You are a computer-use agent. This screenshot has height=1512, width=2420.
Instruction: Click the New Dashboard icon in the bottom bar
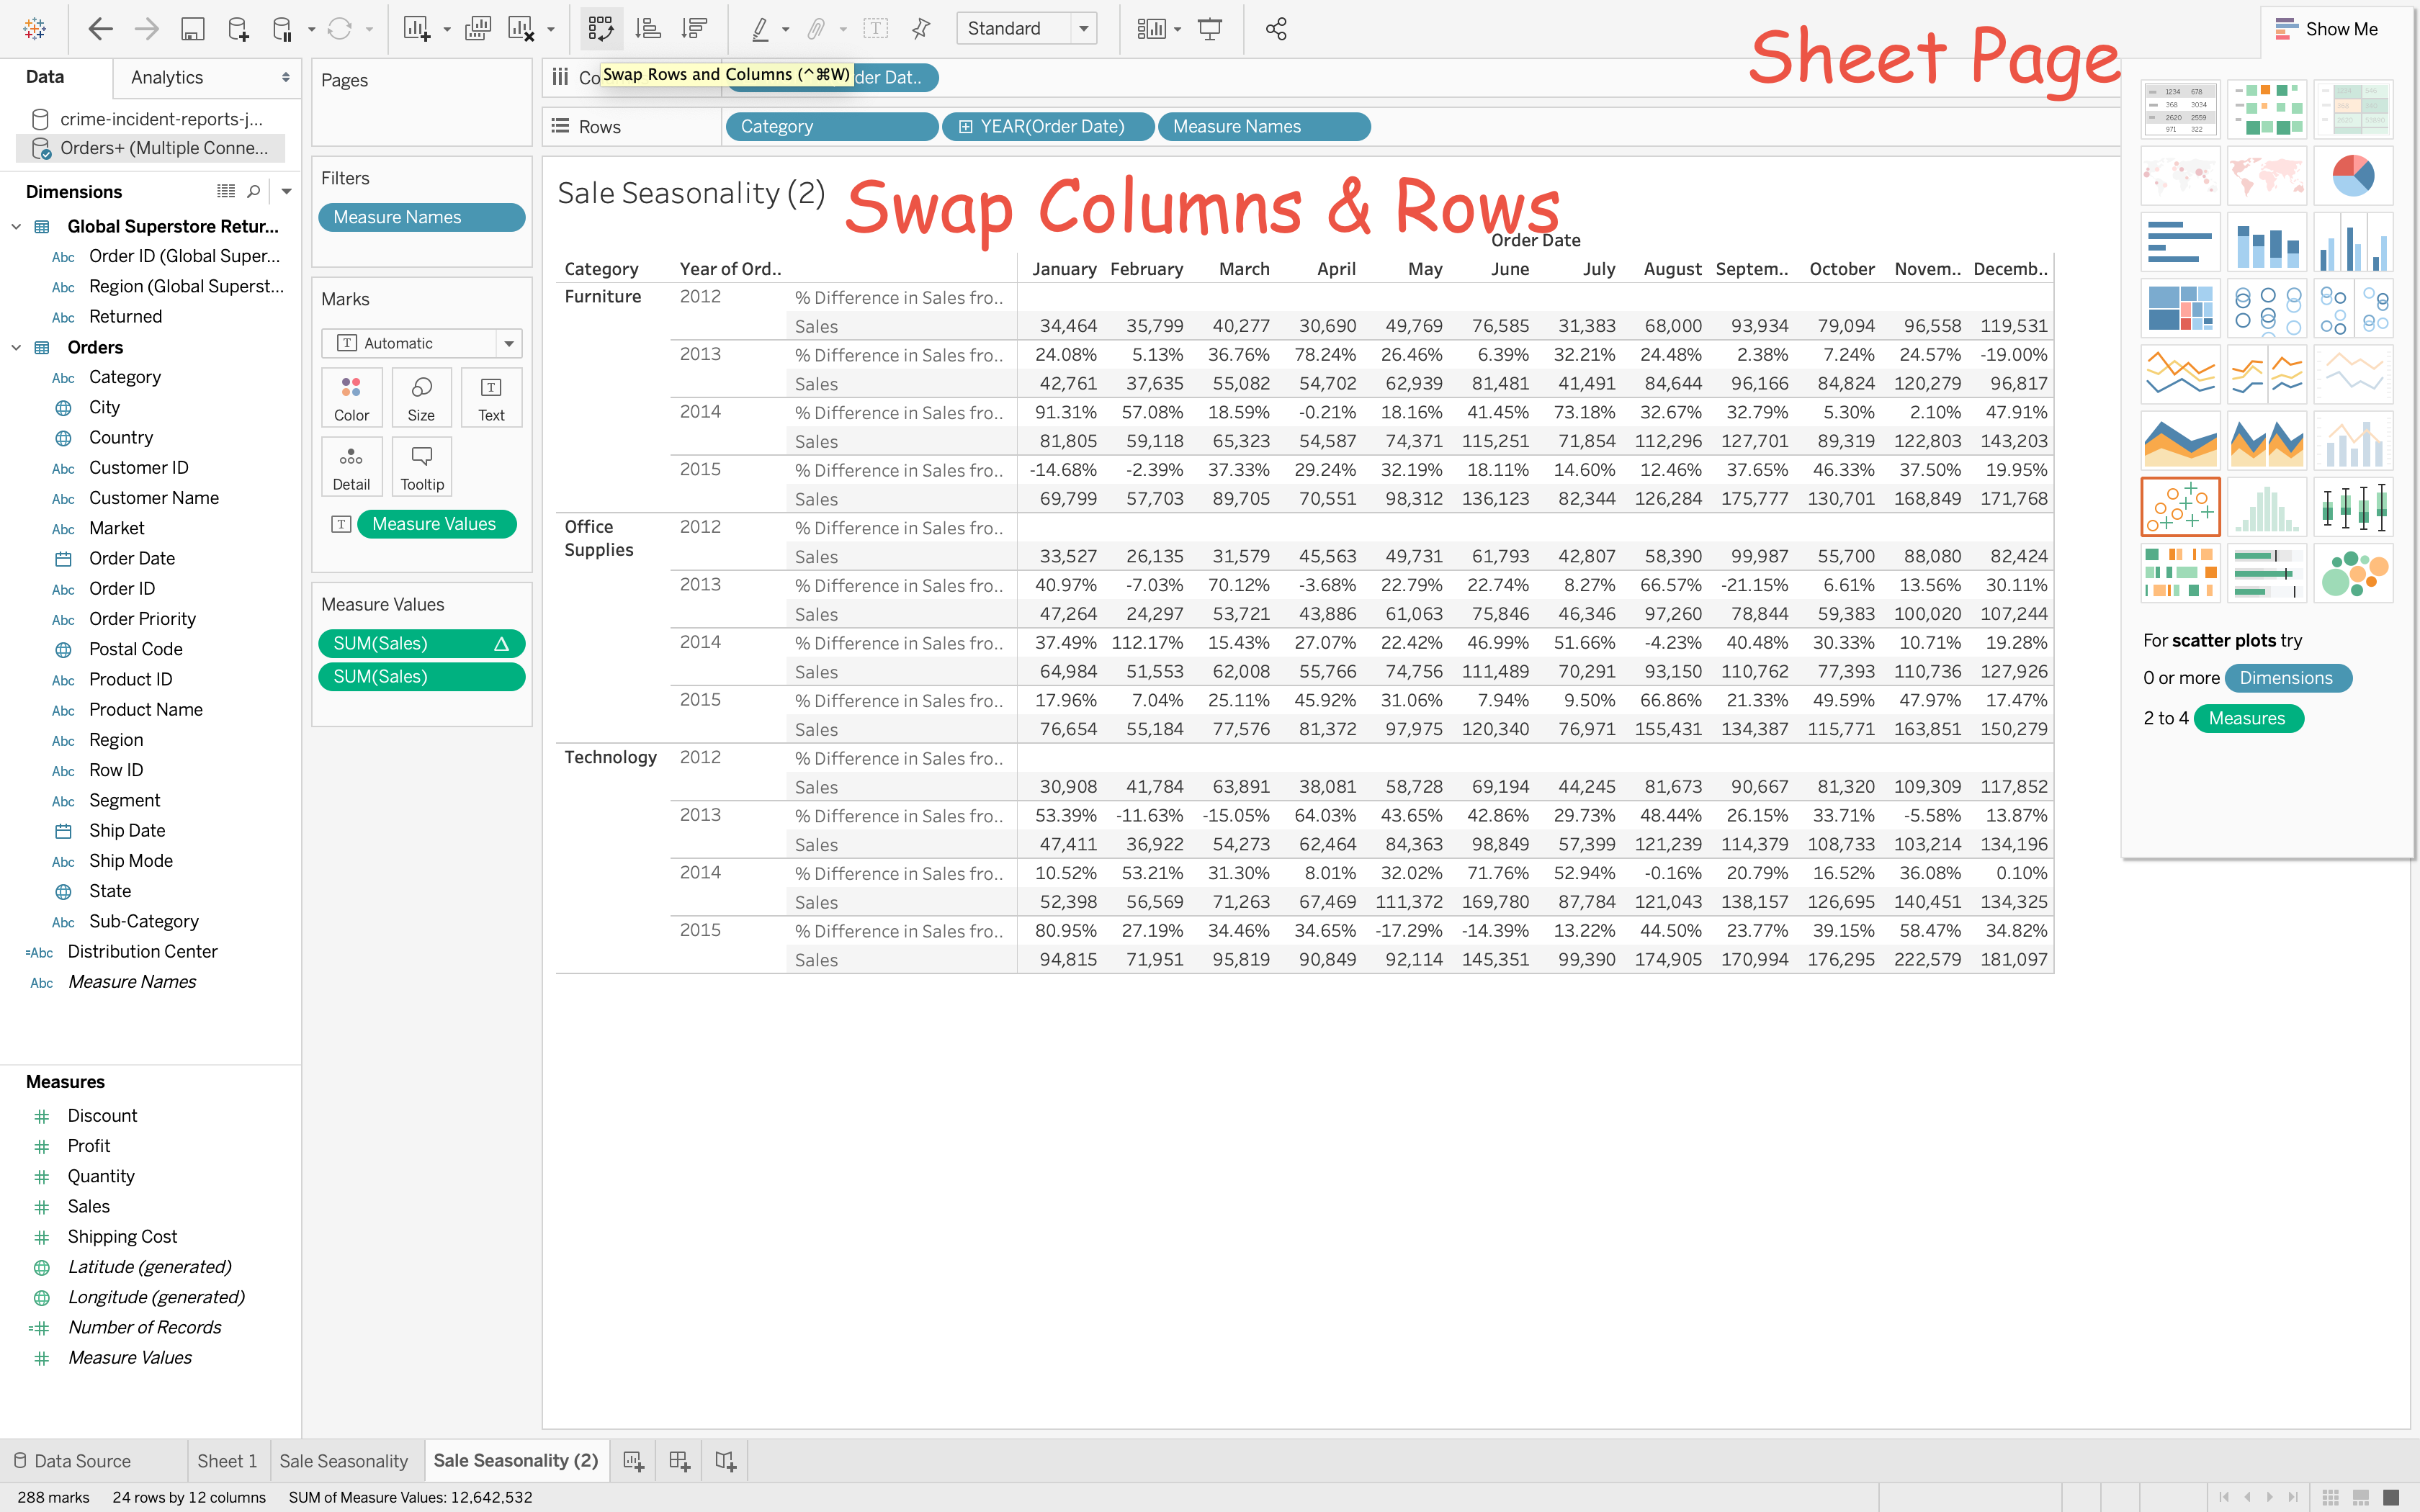point(680,1461)
